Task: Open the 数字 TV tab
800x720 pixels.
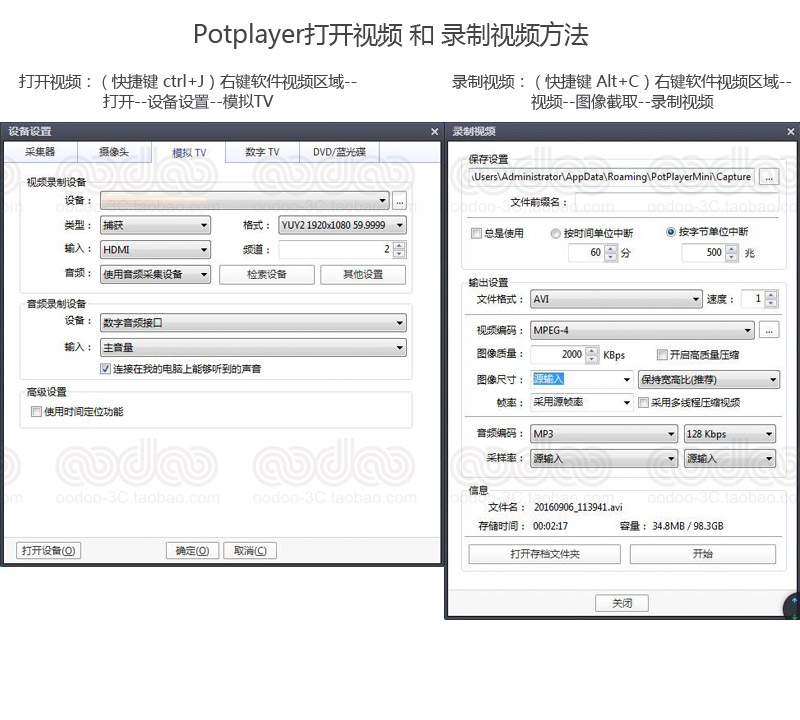Action: (262, 152)
